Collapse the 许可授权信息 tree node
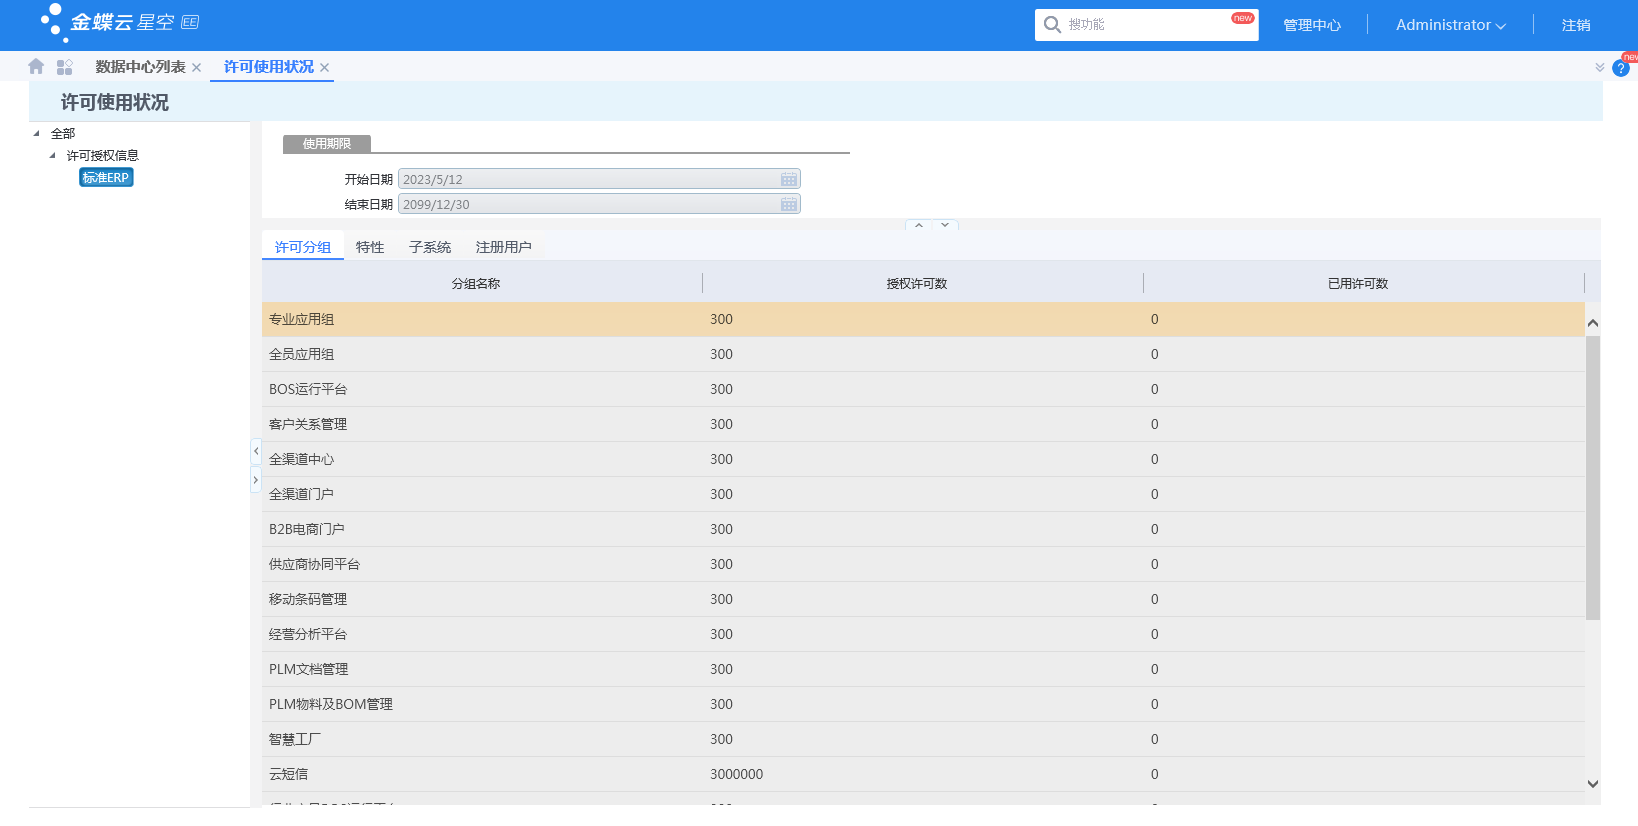This screenshot has height=826, width=1638. (53, 155)
